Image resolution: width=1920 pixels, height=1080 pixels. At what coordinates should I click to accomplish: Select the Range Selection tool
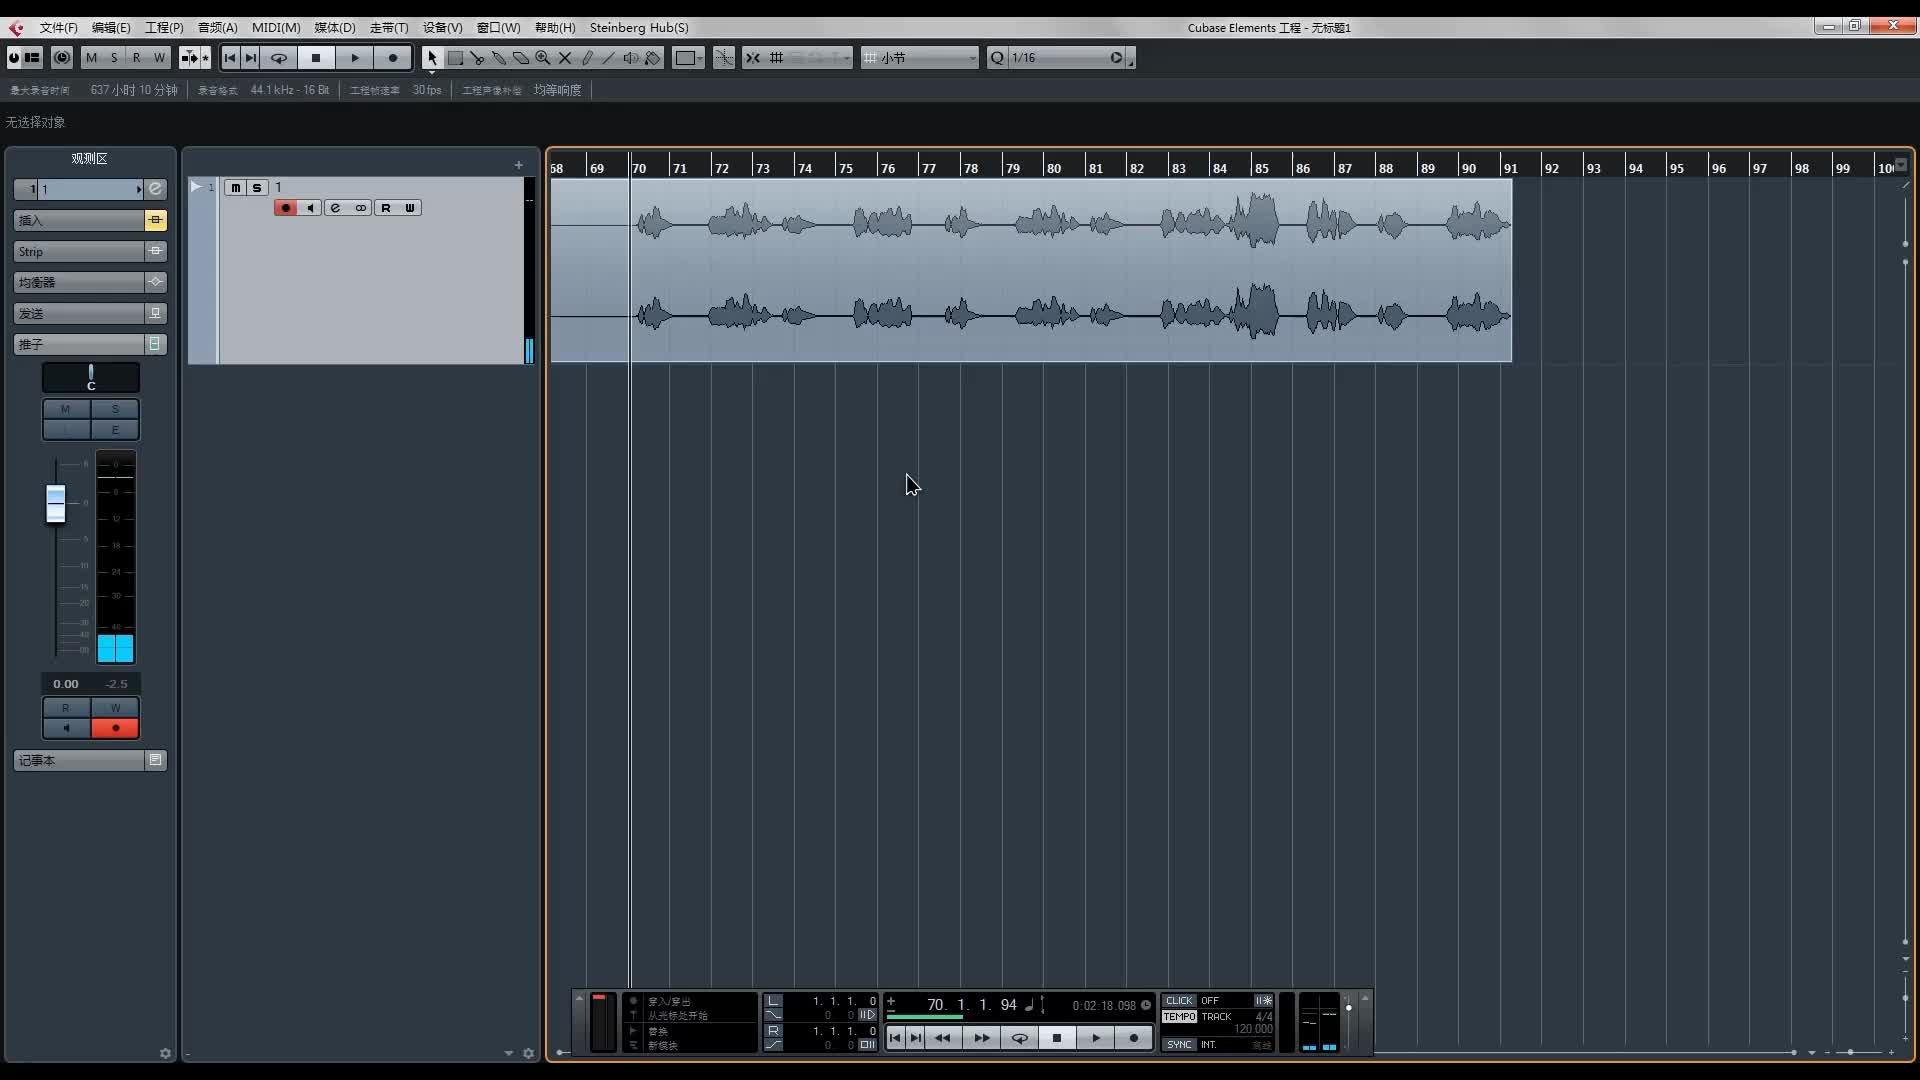[x=455, y=58]
